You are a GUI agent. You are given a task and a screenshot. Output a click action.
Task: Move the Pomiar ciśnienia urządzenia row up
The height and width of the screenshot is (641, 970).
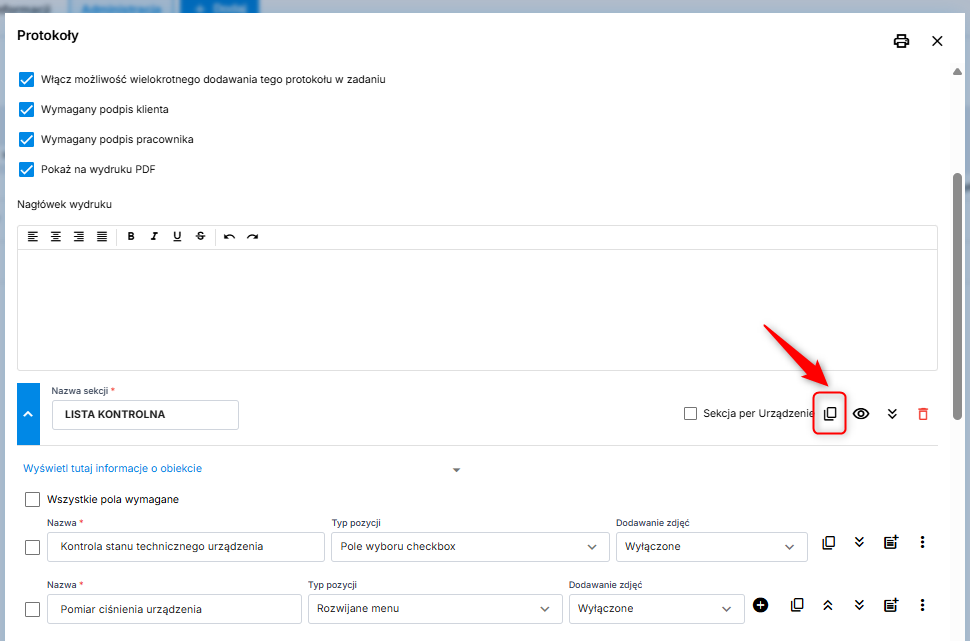point(828,605)
